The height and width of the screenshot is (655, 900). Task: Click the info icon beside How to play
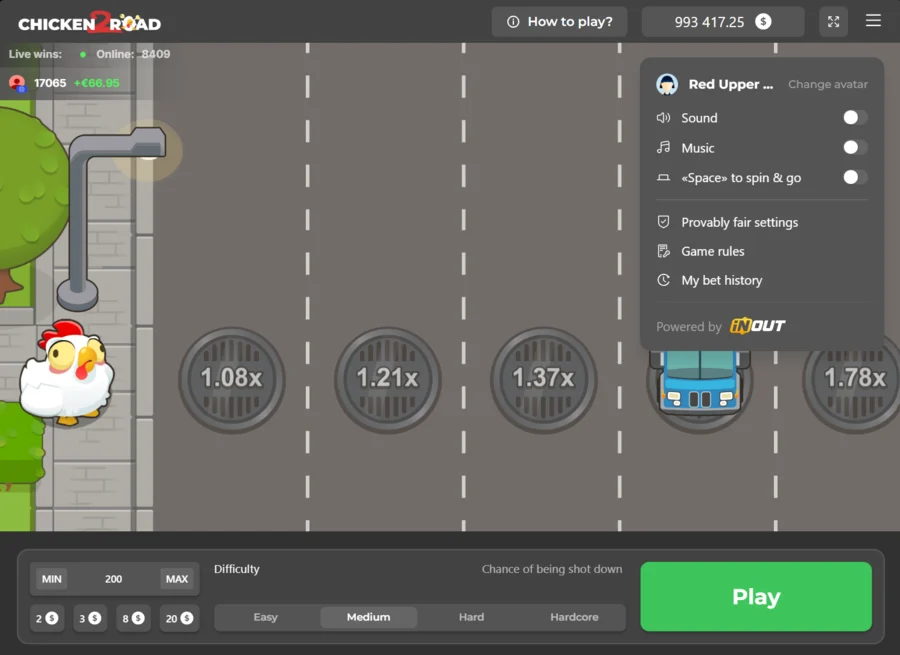tap(513, 22)
